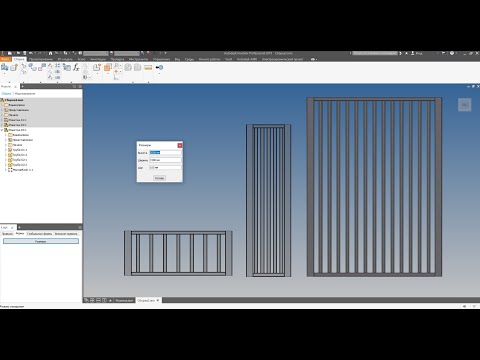Screen dimensions: 480x360
Task: Click the UCS icon below Point
Action: point(116,77)
